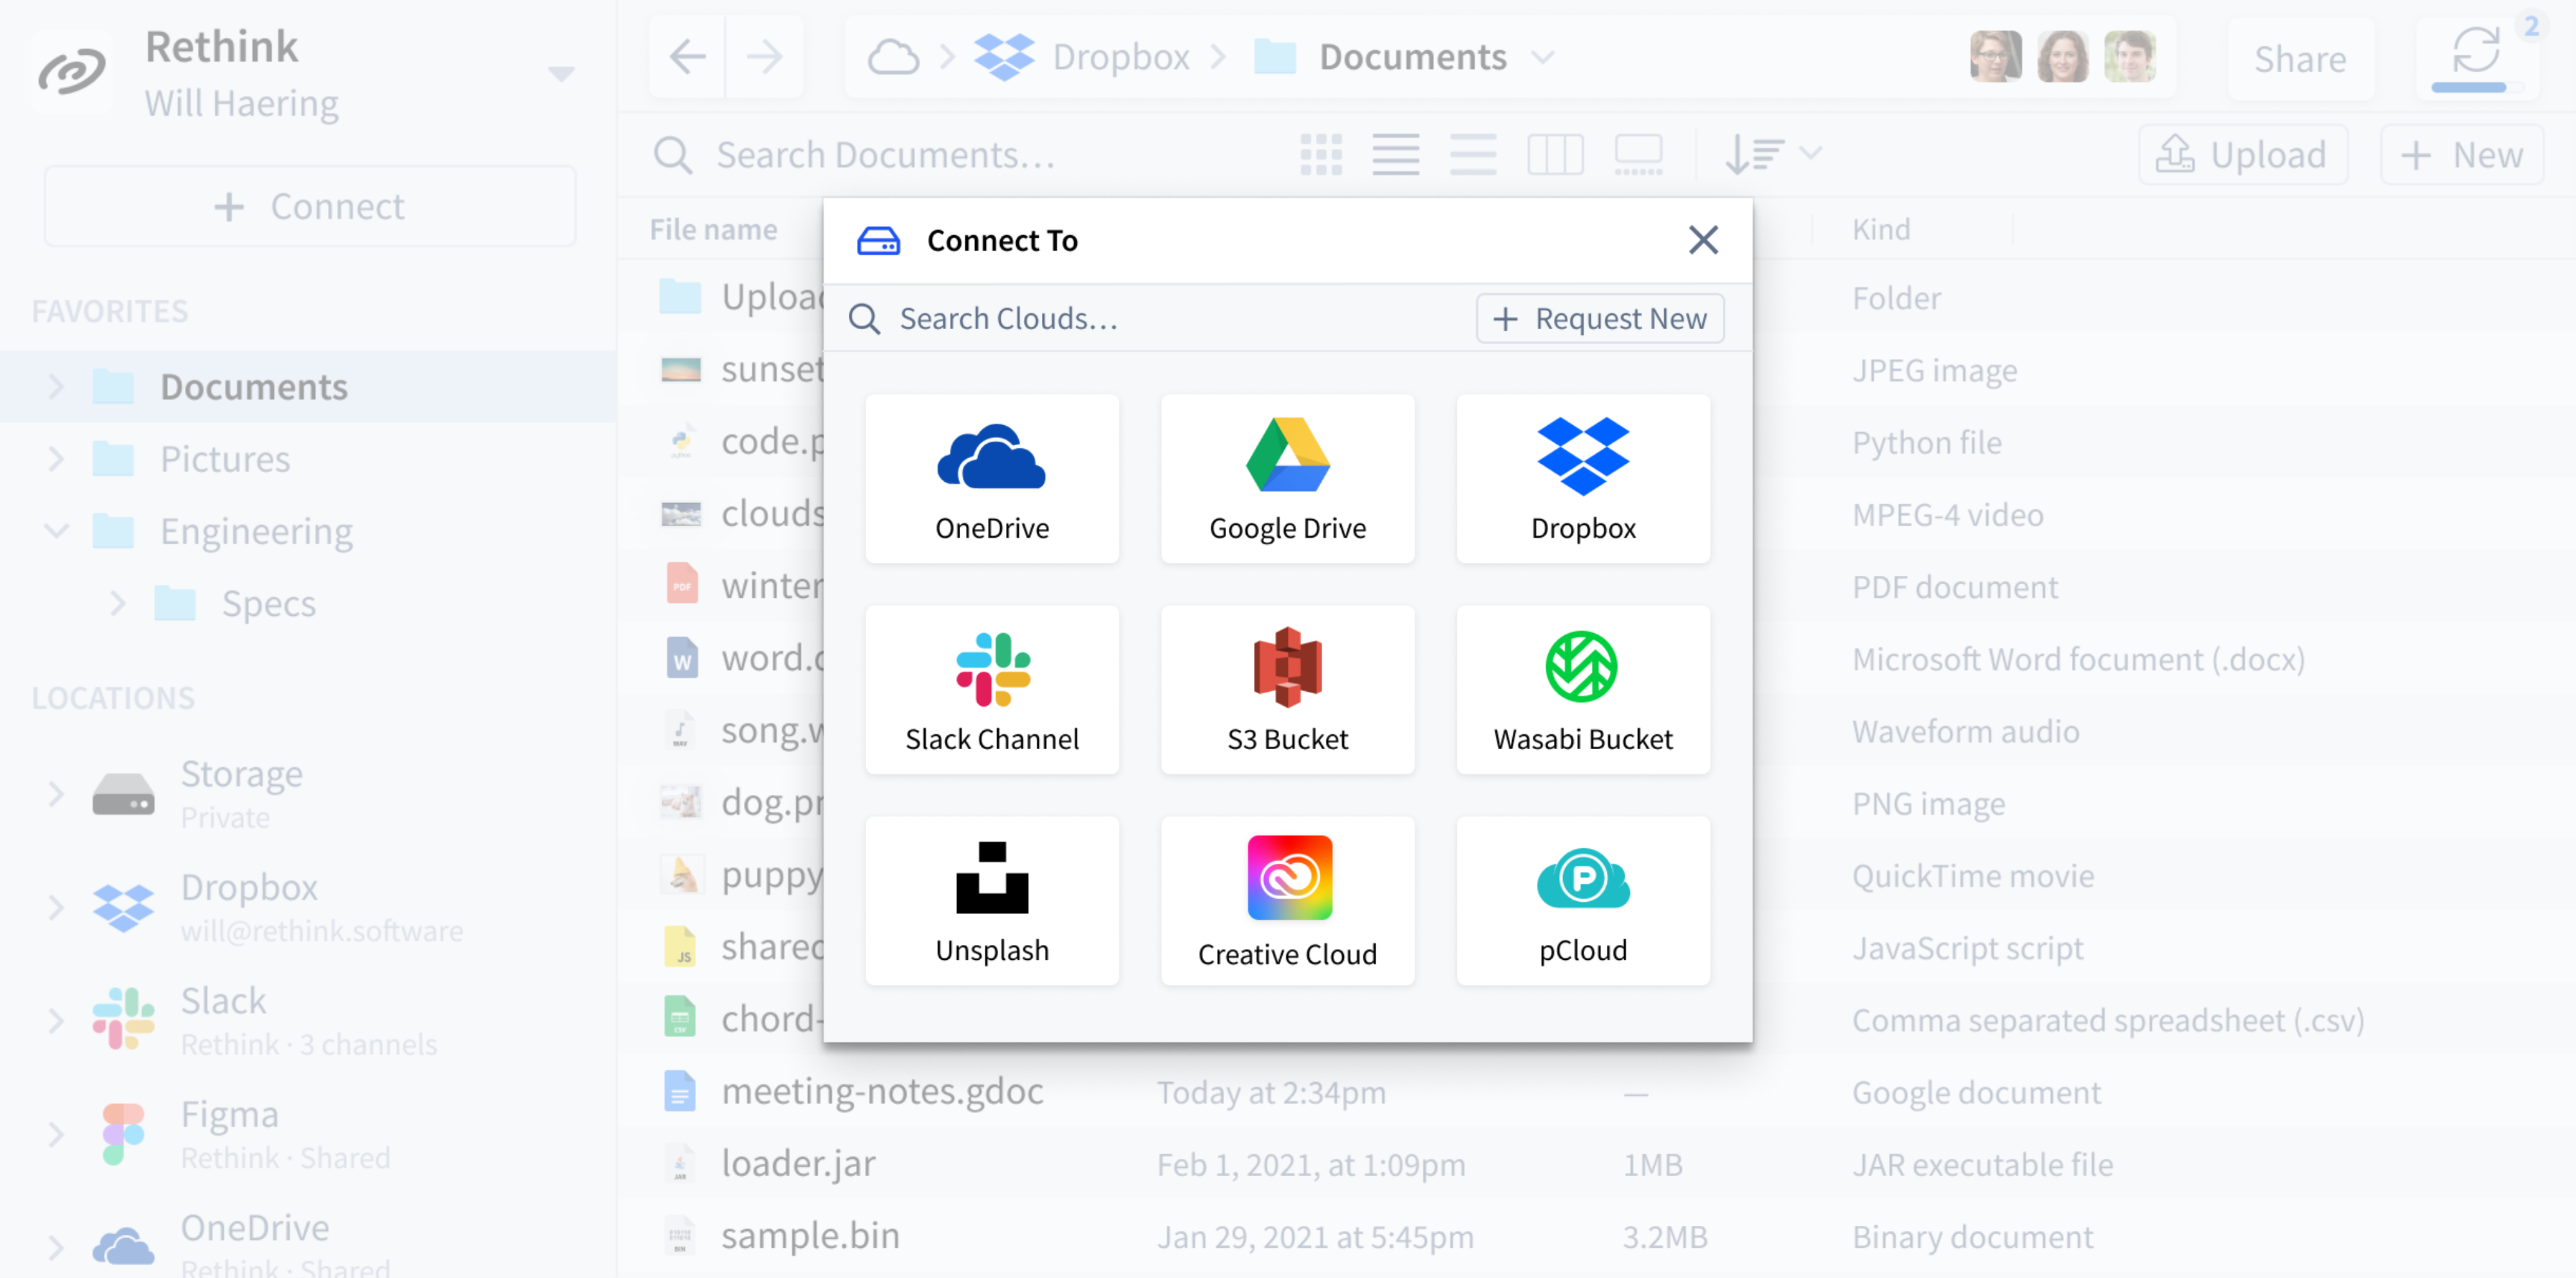Image resolution: width=2576 pixels, height=1278 pixels.
Task: Pick the Creative Cloud connector
Action: (x=1287, y=901)
